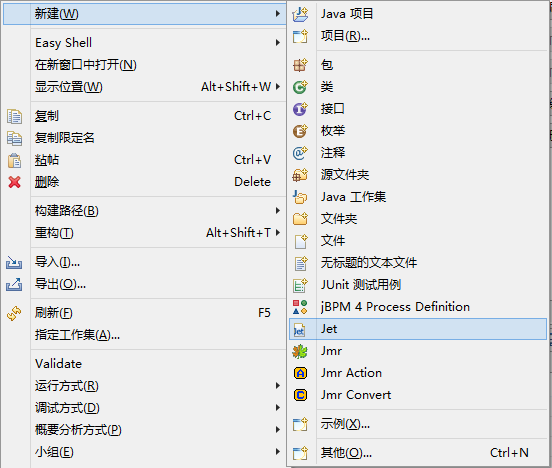Click the Jmr Convert yellow C icon

point(300,395)
